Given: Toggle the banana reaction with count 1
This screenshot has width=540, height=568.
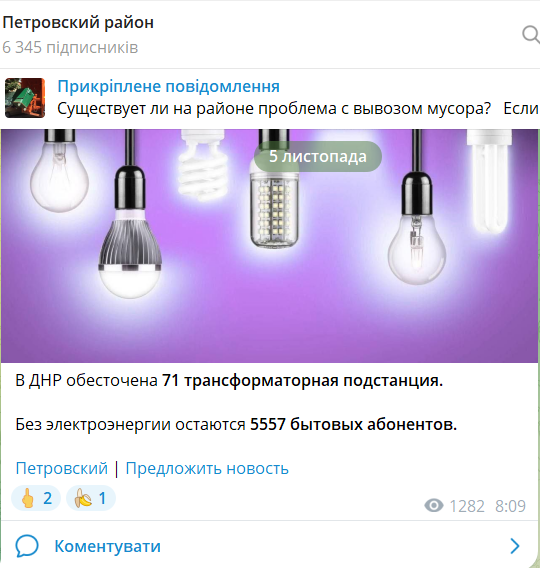Looking at the screenshot, I should 91,498.
